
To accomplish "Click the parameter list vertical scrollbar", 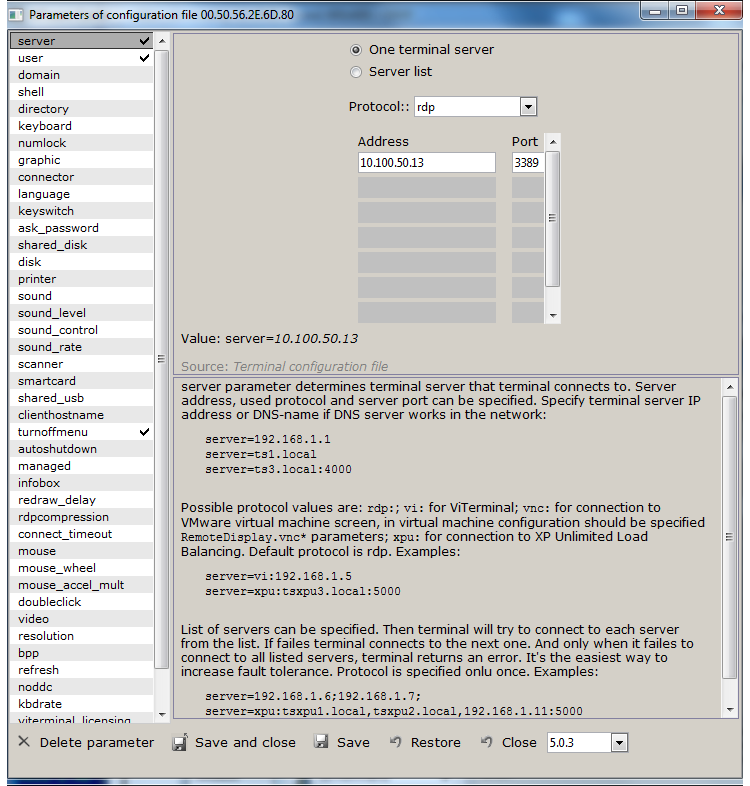I will click(x=161, y=360).
